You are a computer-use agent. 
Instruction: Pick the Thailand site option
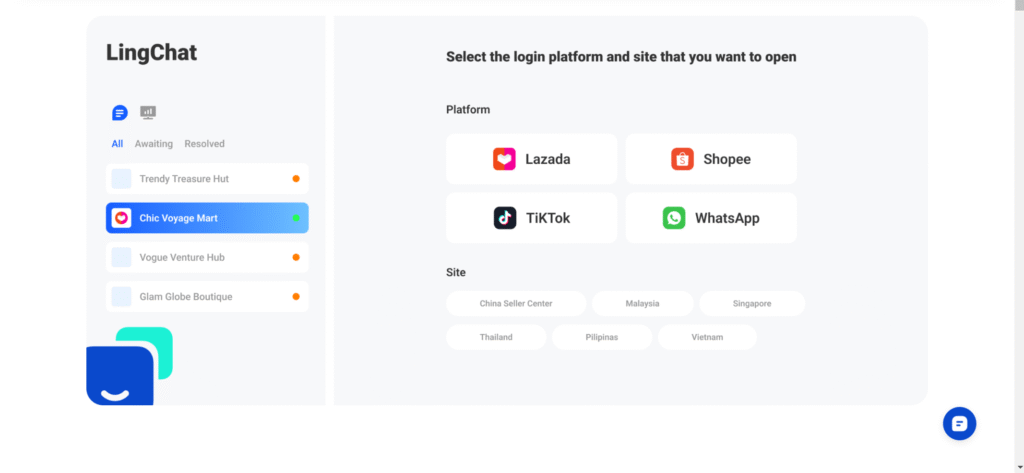(x=496, y=338)
